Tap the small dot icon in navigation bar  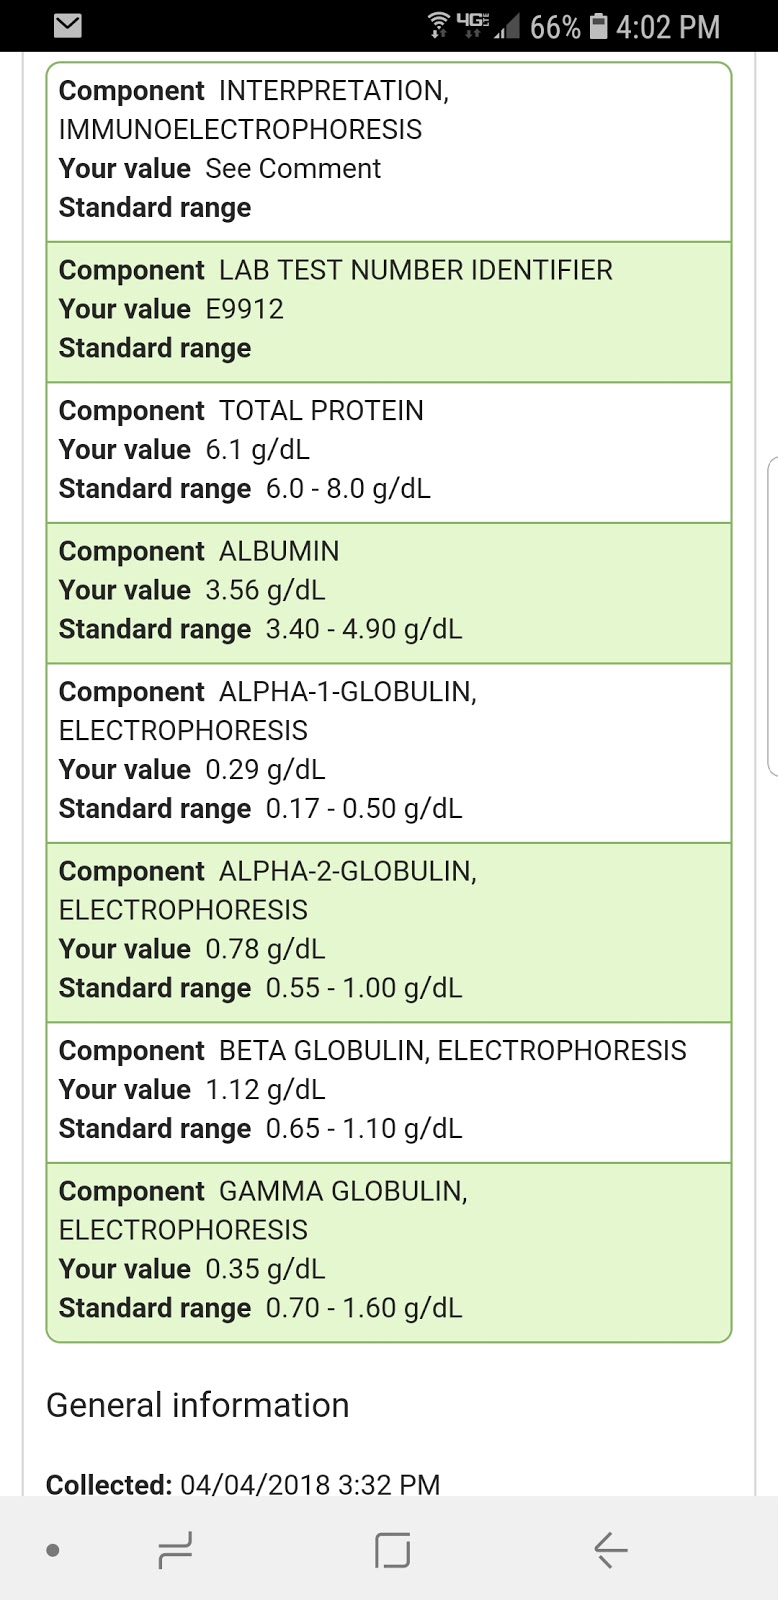click(53, 1551)
